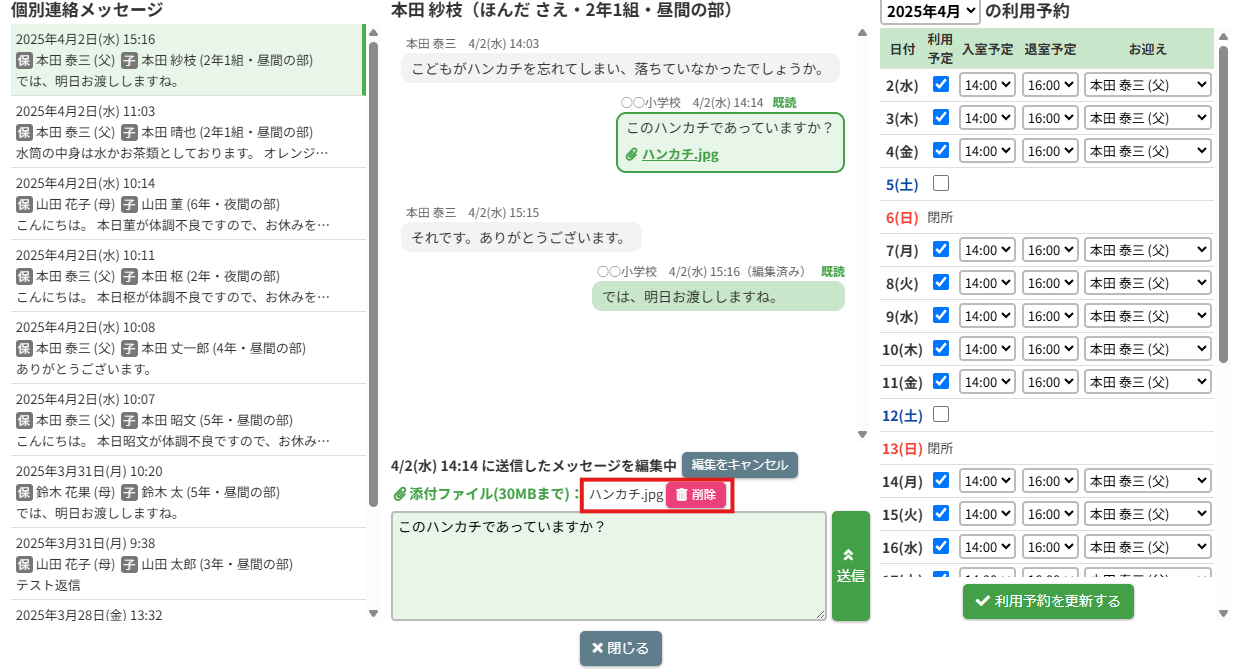Open the 2025年4月 month dropdown
1240x669 pixels.
930,12
